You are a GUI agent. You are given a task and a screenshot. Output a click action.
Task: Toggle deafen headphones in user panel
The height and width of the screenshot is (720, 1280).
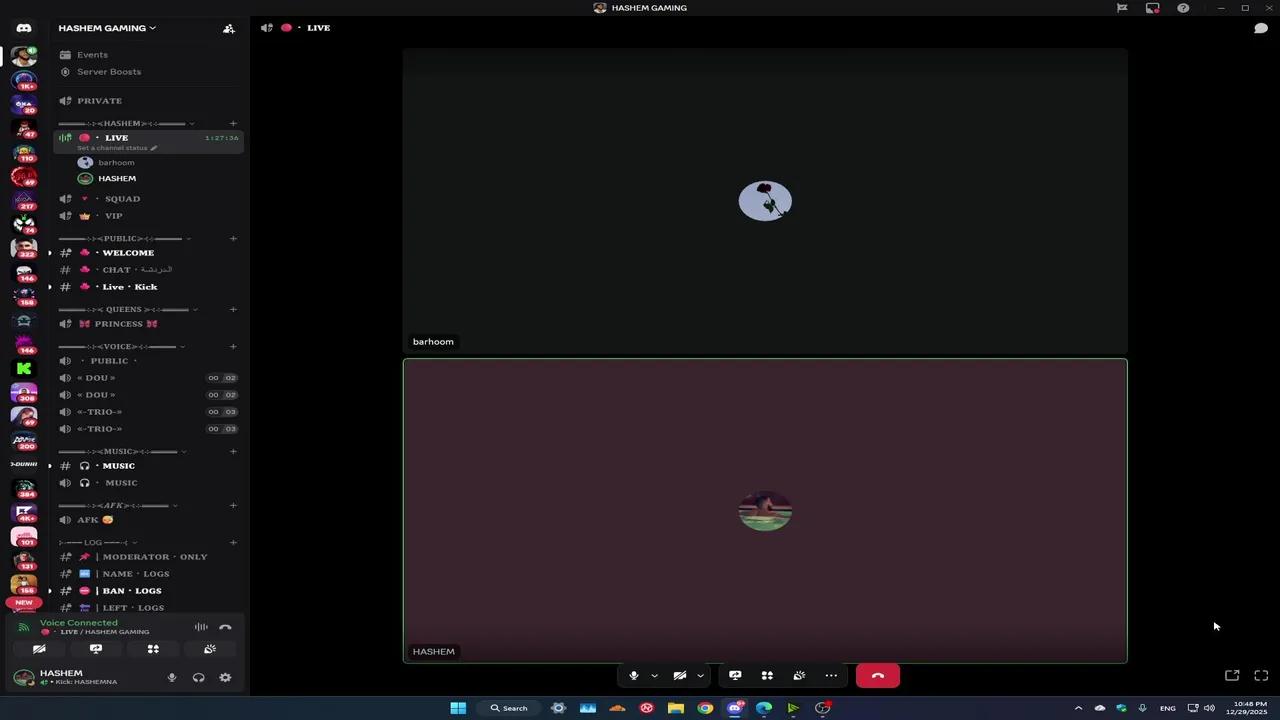[x=198, y=678]
